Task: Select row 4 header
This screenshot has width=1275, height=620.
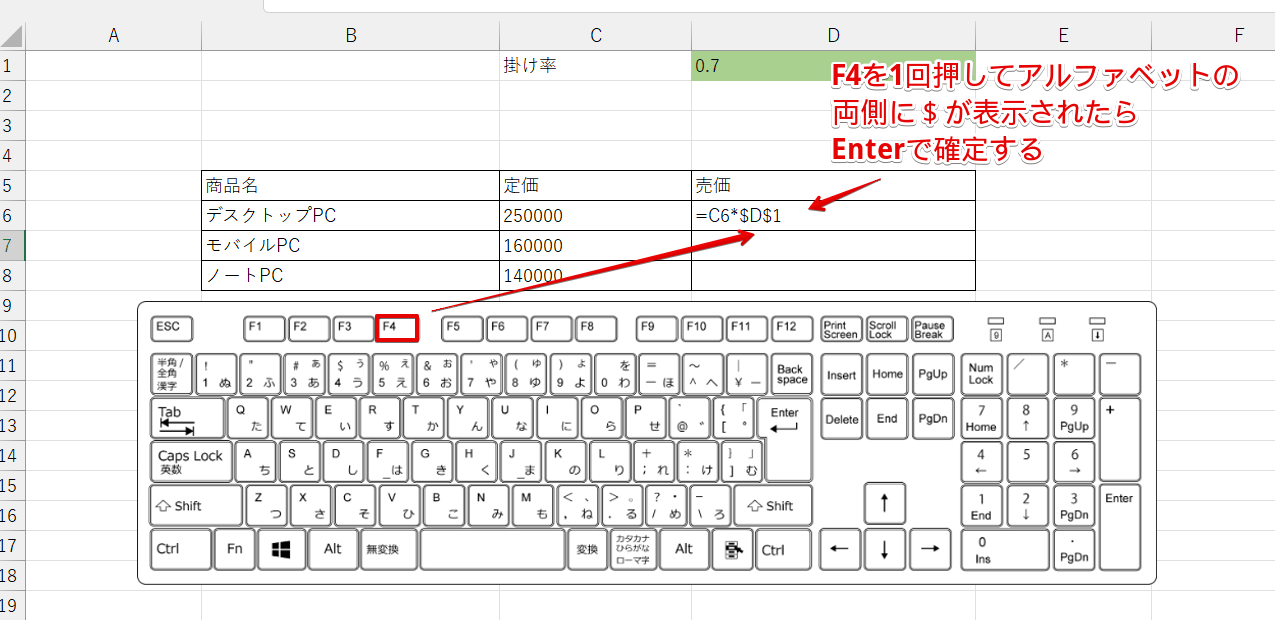Action: [12, 156]
